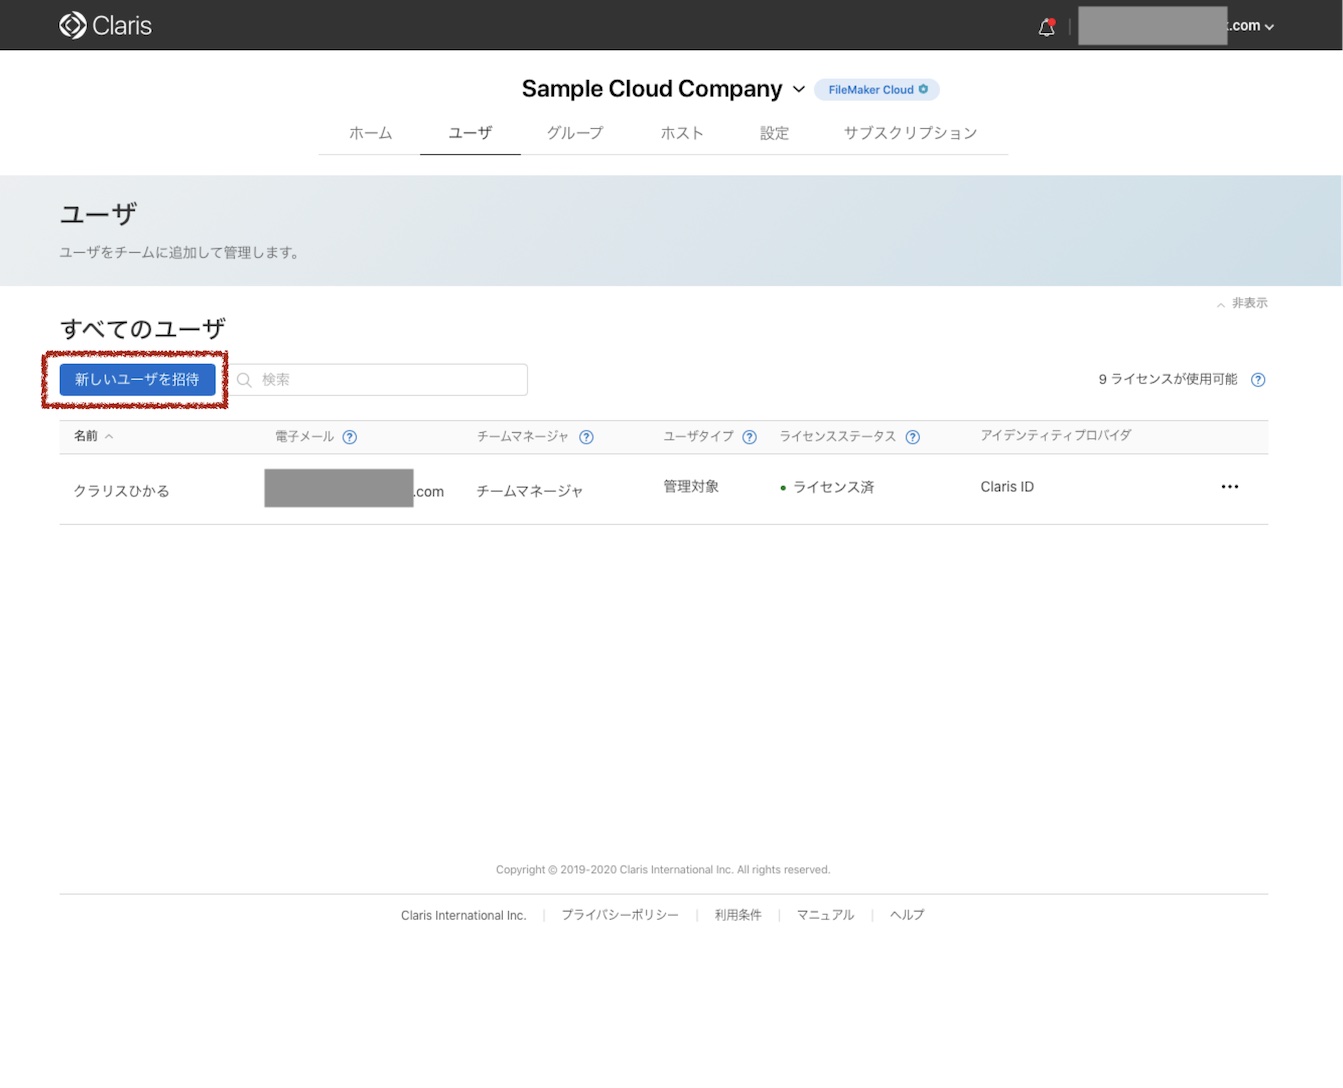The image size is (1343, 1088).
Task: Open the マニュアル footer link
Action: coord(825,914)
